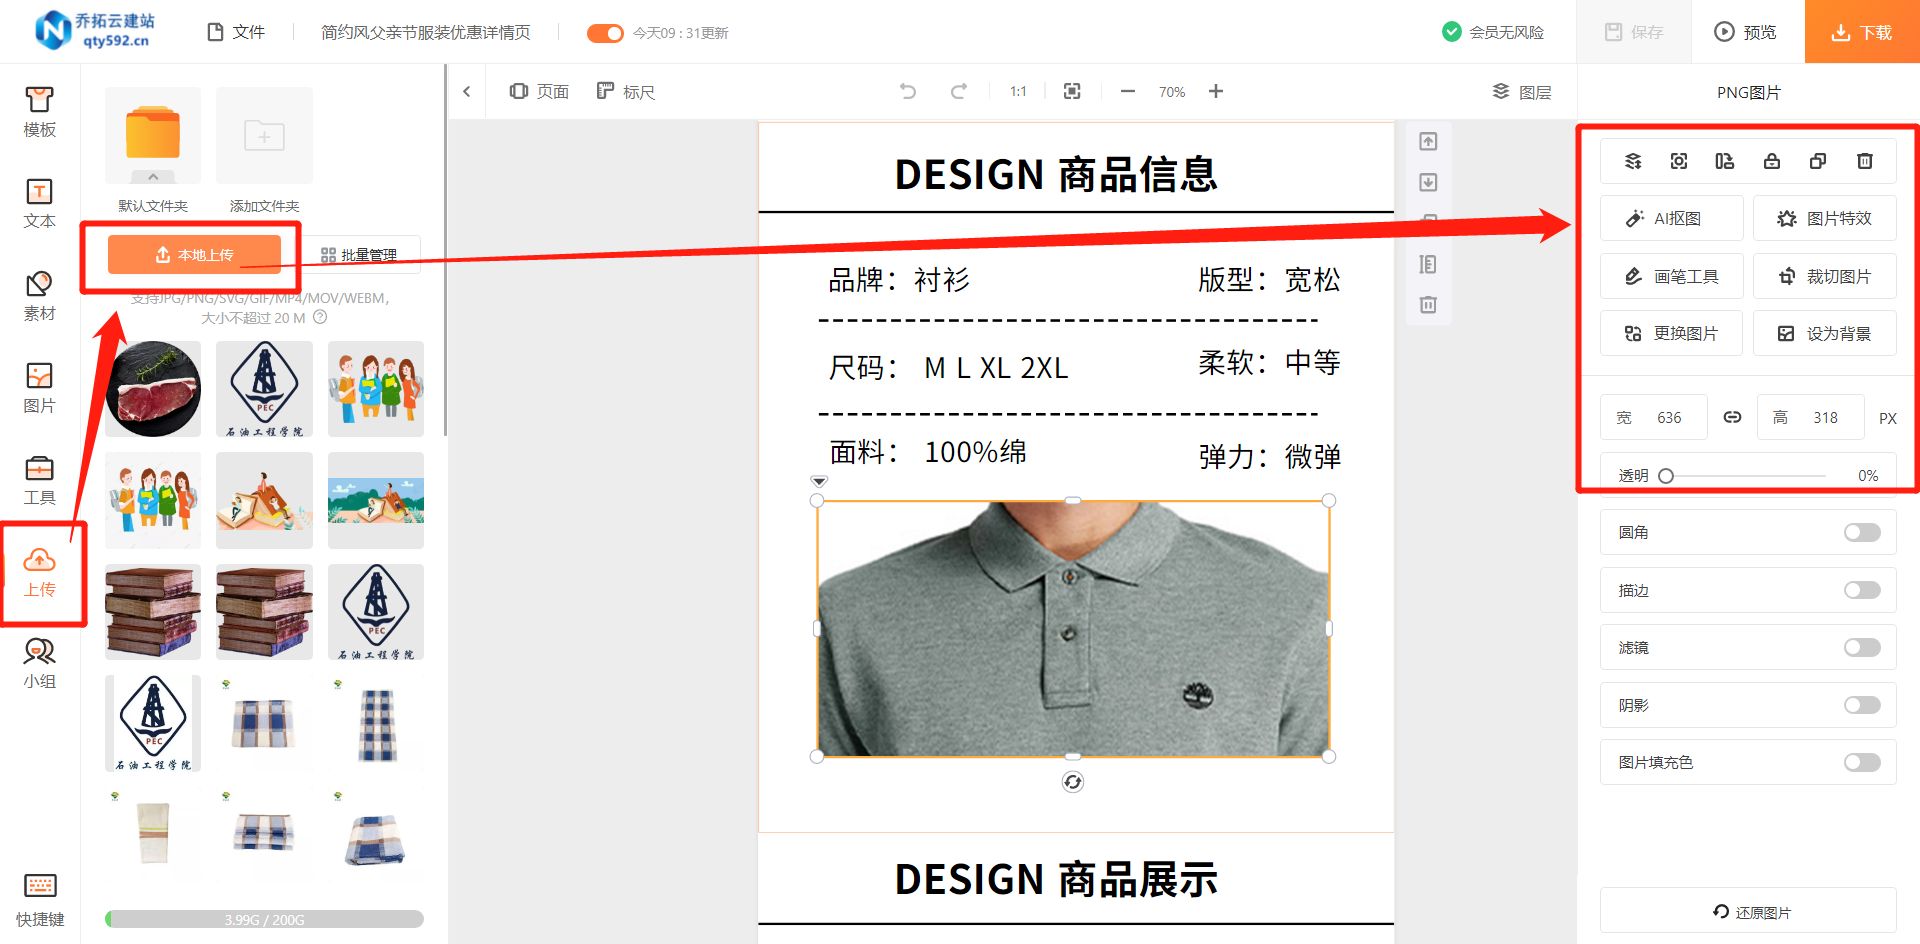This screenshot has height=944, width=1920.
Task: Click the delete page trash icon
Action: pyautogui.click(x=1428, y=304)
